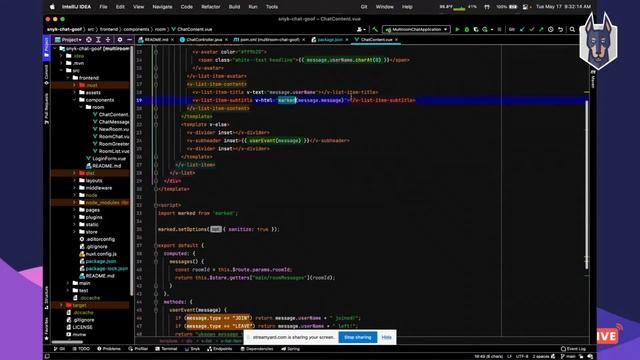Hide Project panel with minus icon
Viewport: 640px width, 360px height.
click(129, 40)
